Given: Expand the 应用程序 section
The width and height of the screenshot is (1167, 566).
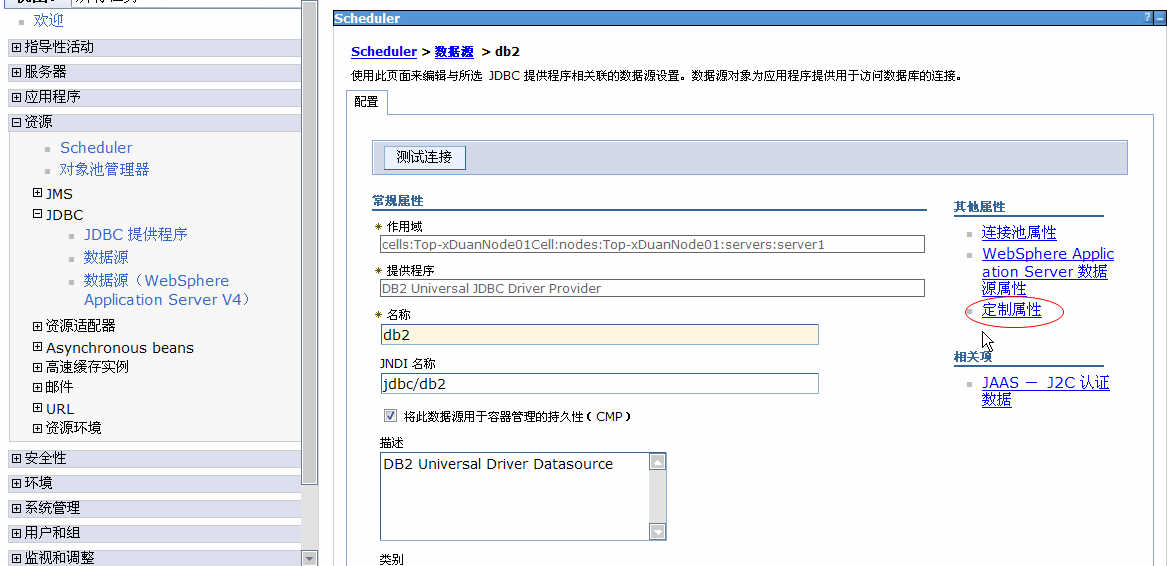Looking at the screenshot, I should 16,97.
